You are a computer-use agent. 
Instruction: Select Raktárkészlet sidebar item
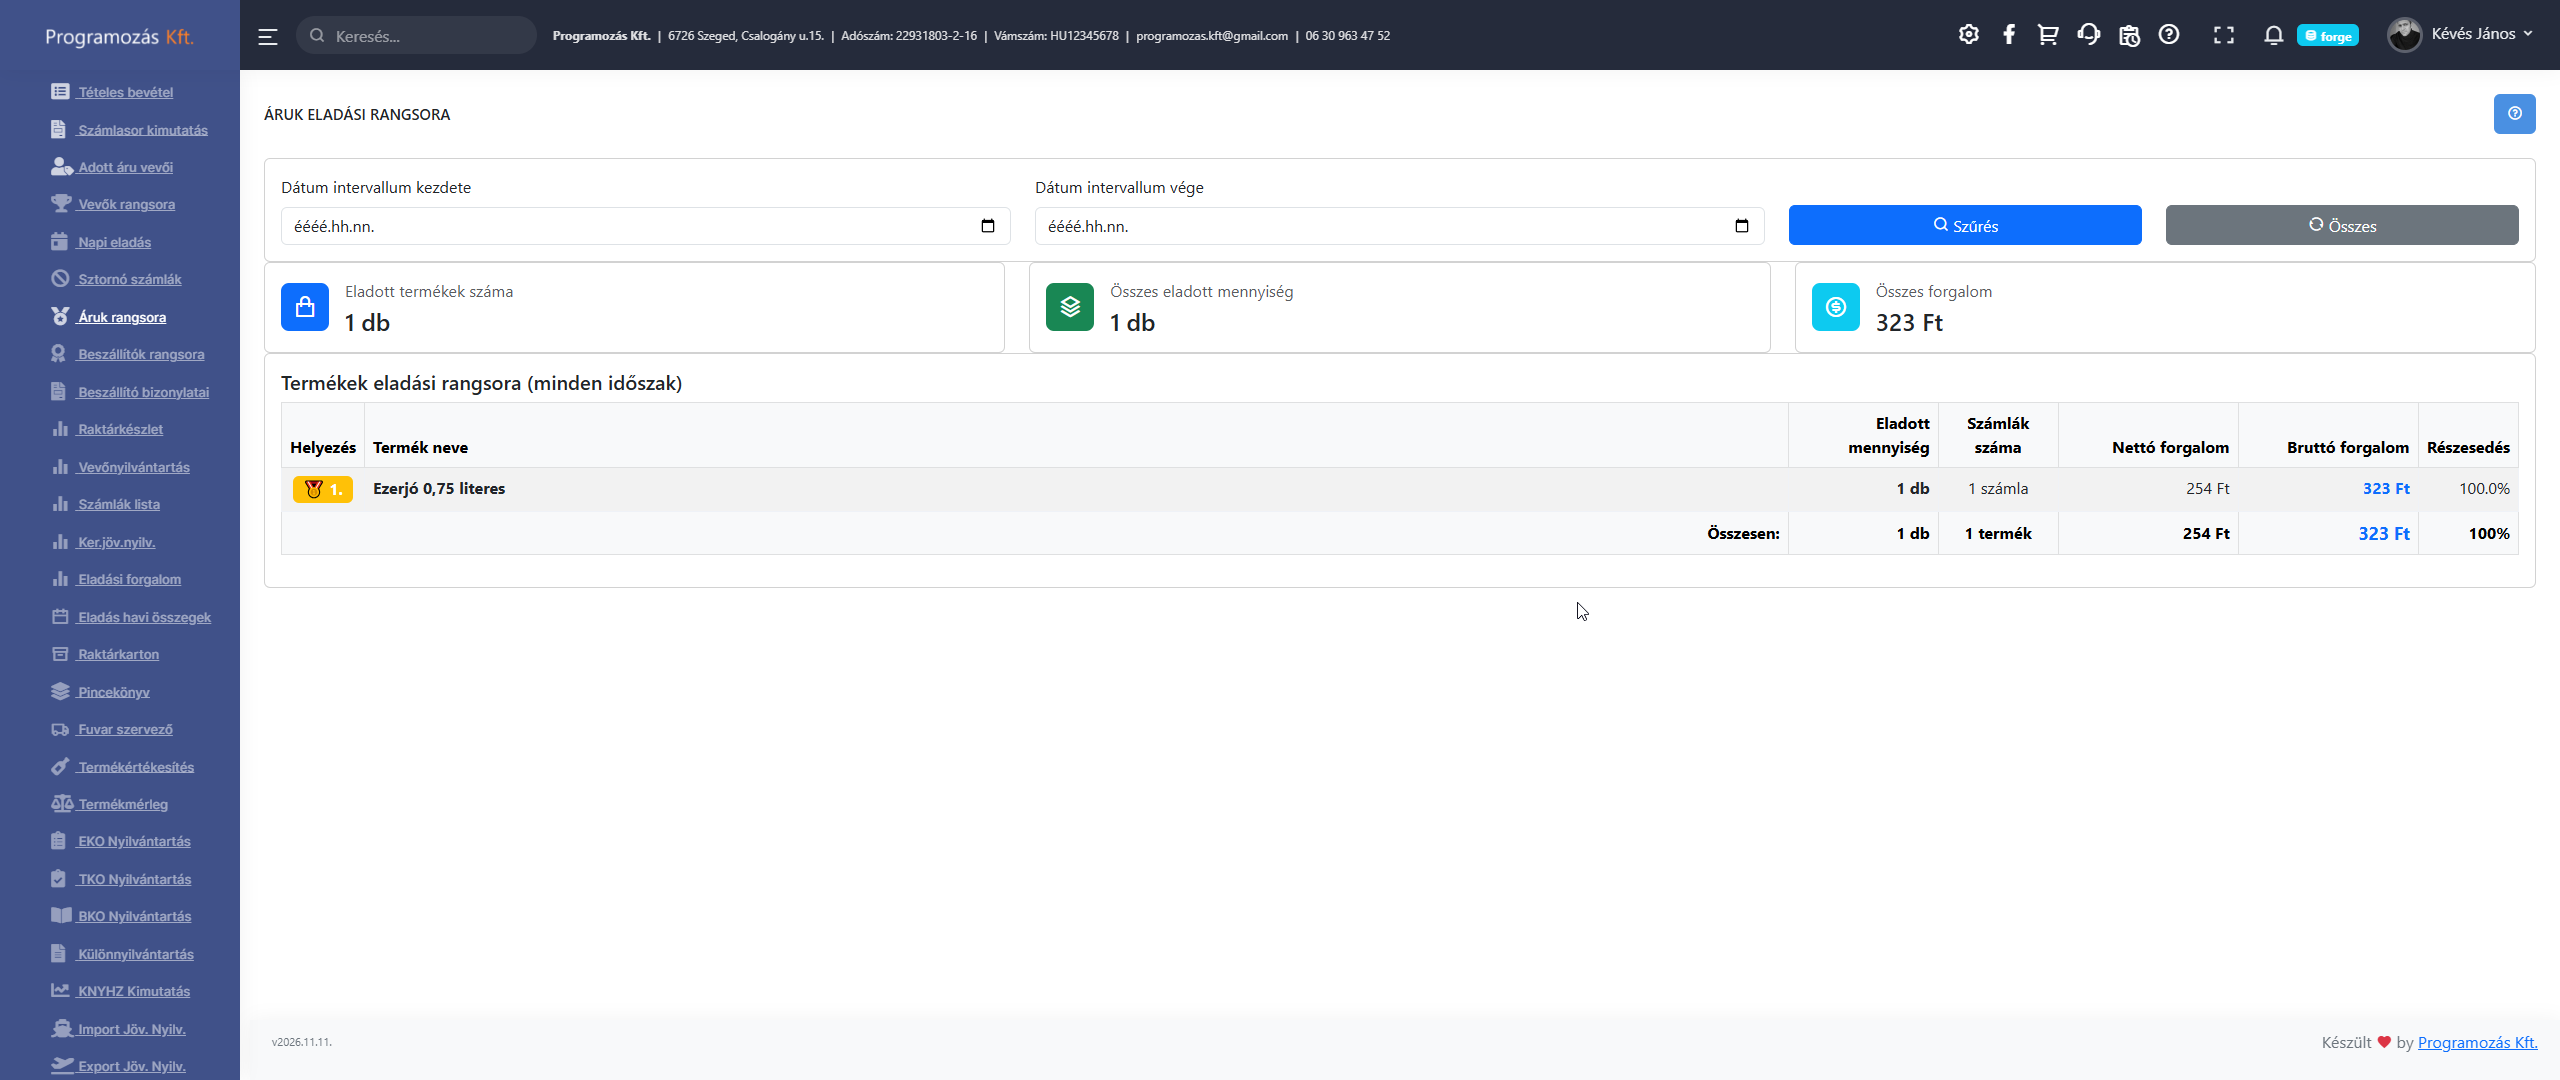tap(120, 429)
